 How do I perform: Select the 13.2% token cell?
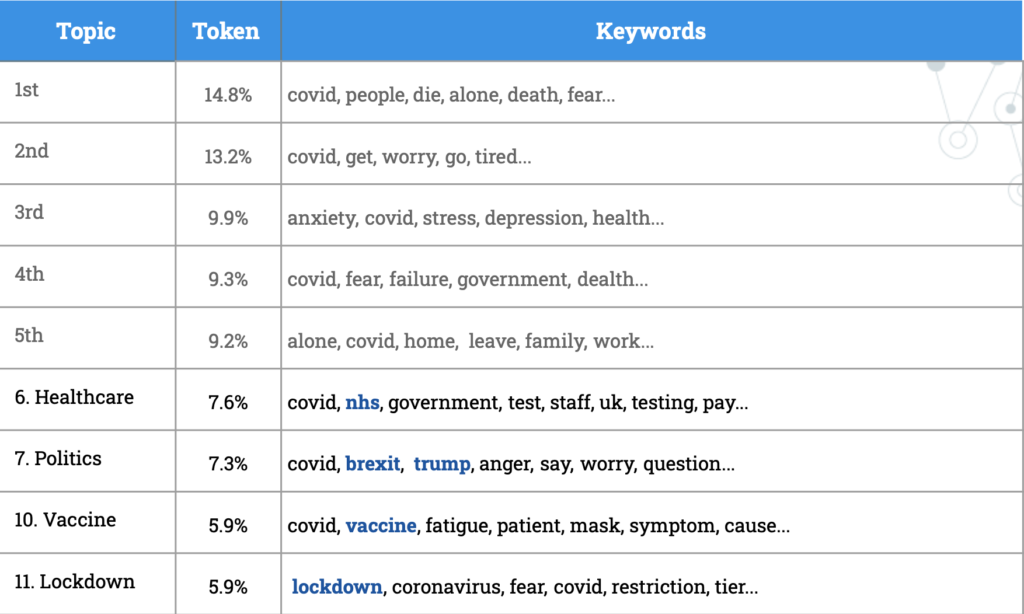click(228, 157)
